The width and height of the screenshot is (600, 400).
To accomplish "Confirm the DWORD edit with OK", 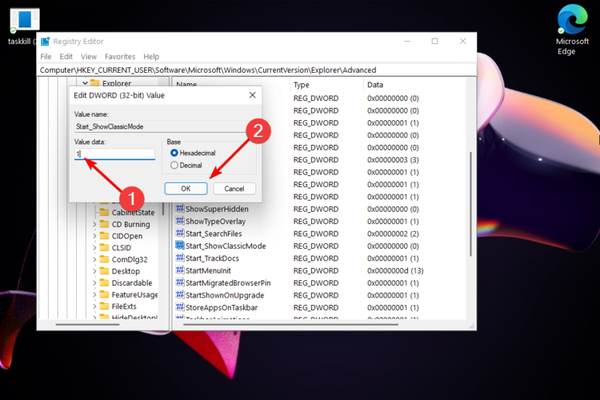I will click(x=186, y=188).
